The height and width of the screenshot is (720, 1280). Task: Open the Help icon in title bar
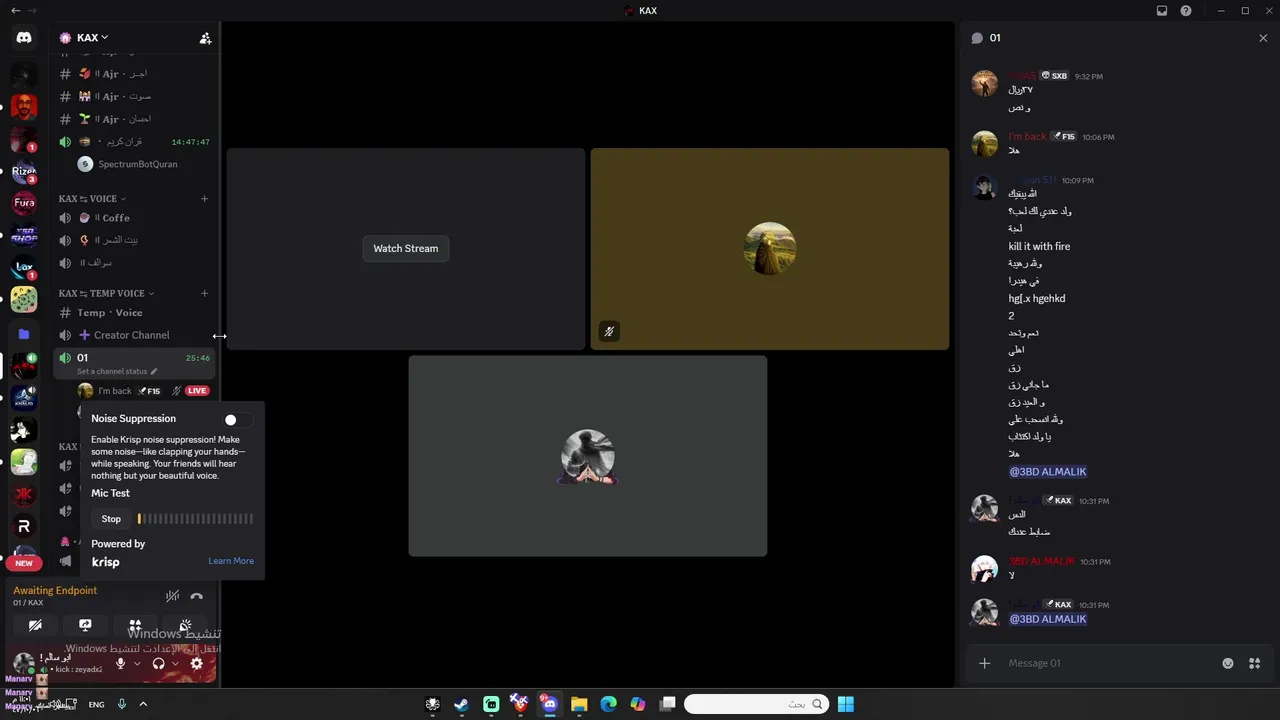1186,11
